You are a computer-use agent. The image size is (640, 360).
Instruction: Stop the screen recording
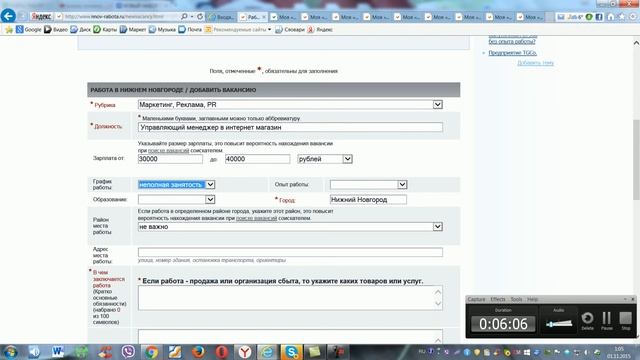625,320
